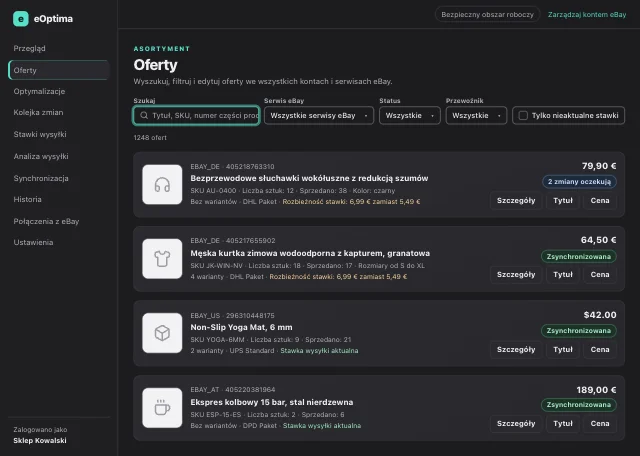The height and width of the screenshot is (456, 640).
Task: Open shirt thumbnail of Męska kurtka zimowa offer
Action: click(162, 259)
